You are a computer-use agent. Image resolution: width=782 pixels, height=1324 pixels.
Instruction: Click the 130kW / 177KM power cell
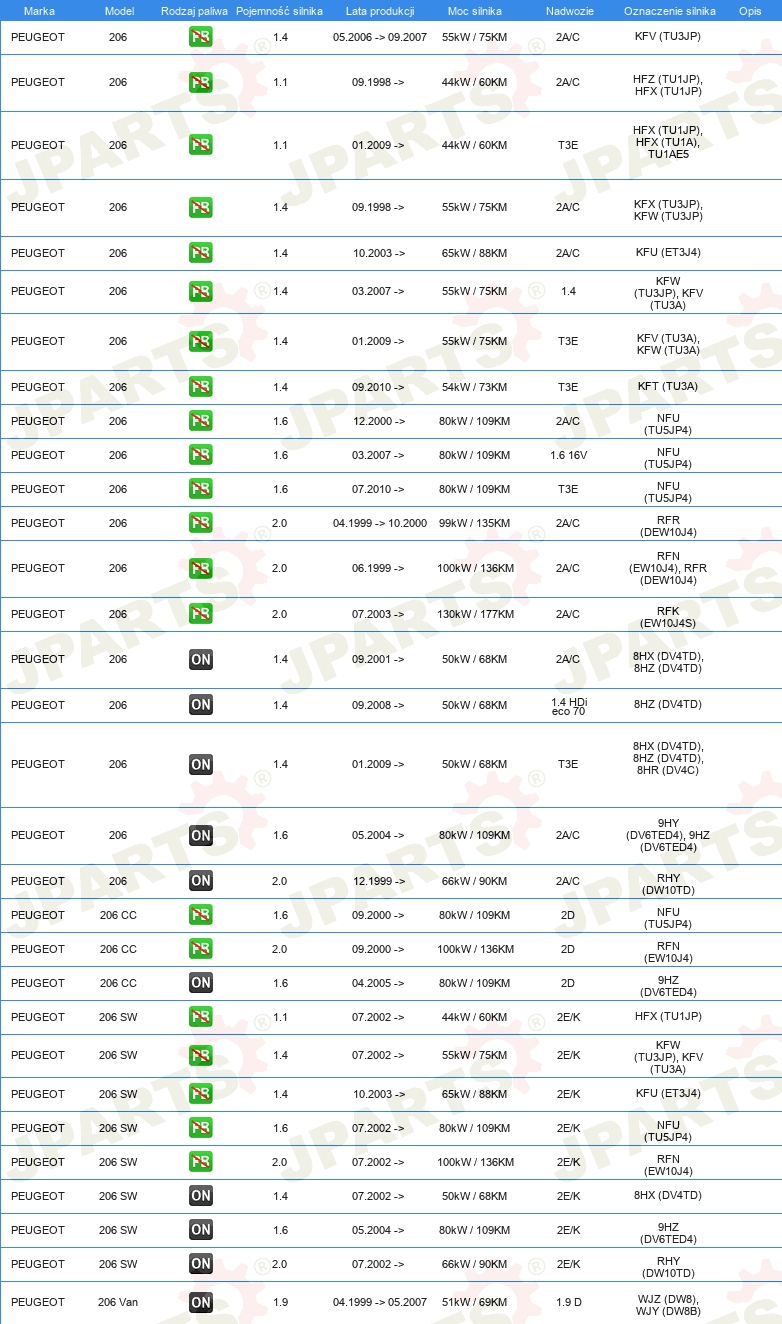475,614
